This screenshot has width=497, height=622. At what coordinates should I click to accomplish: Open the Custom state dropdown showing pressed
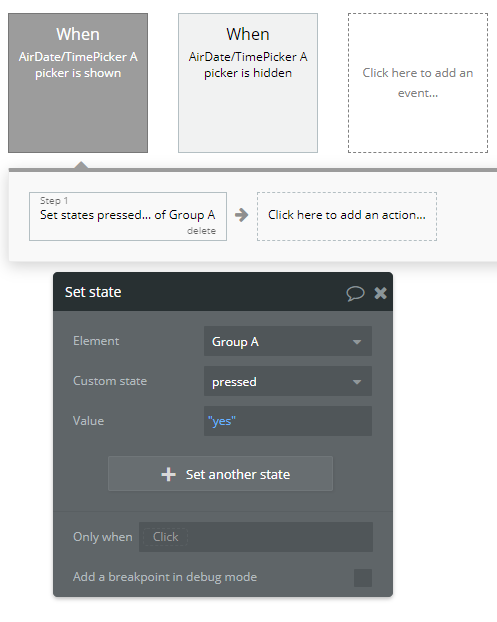[288, 381]
